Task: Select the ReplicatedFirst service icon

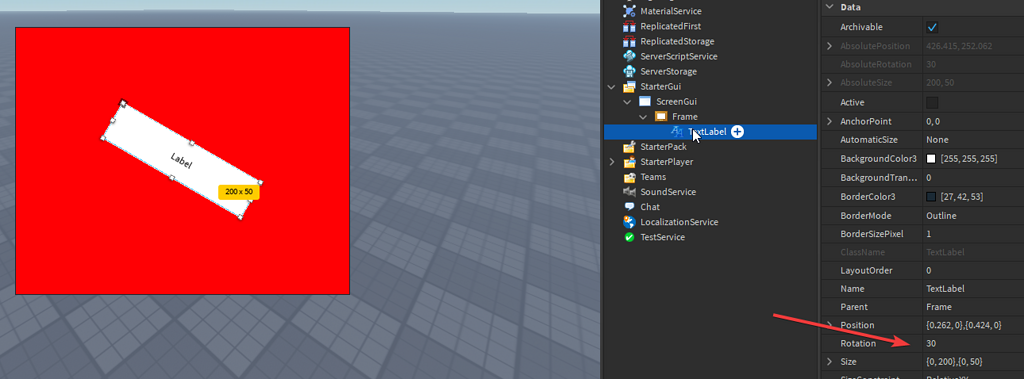Action: [629, 26]
